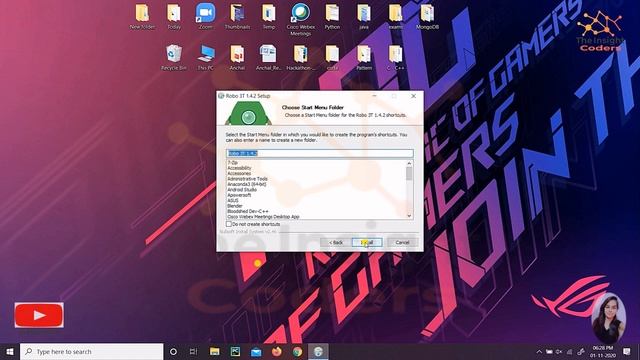Select Blender in the folder list
Viewport: 640px width, 360px height.
(x=235, y=206)
